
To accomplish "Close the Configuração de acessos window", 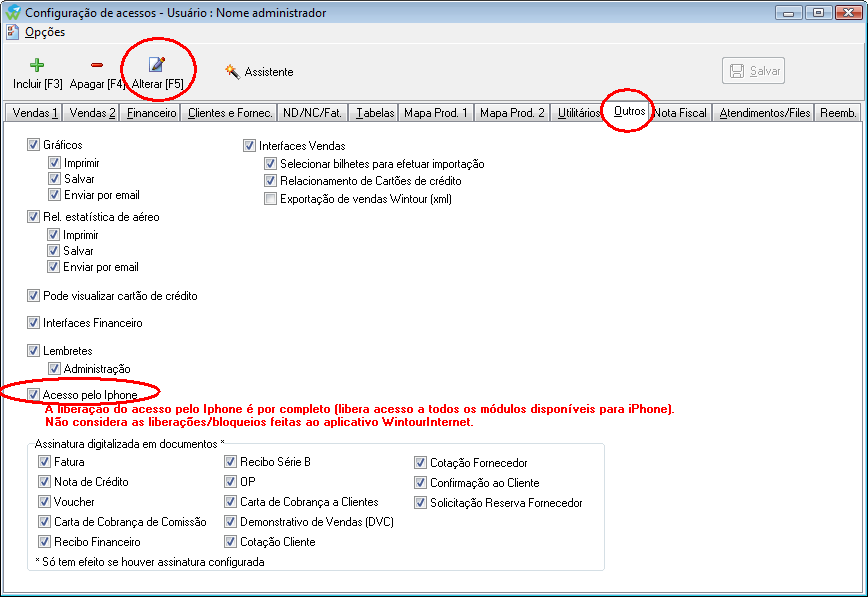I will pos(848,12).
